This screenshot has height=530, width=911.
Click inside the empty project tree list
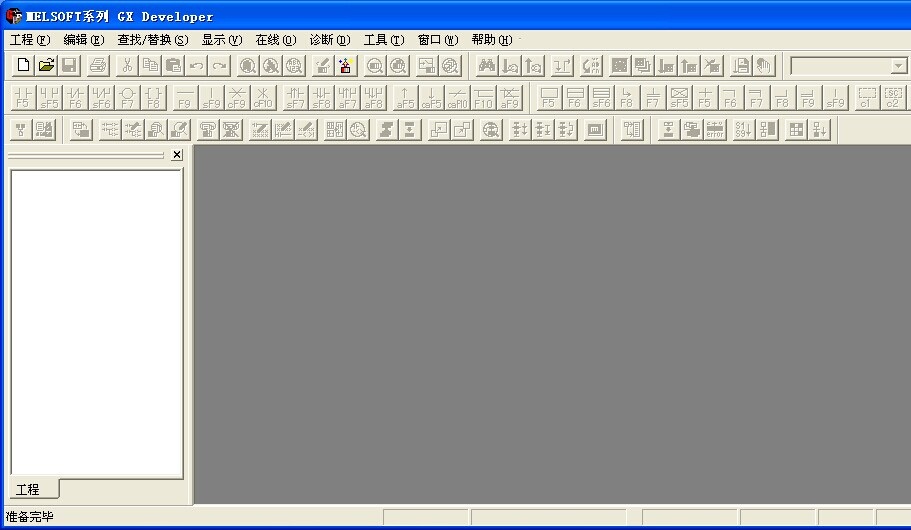click(97, 324)
